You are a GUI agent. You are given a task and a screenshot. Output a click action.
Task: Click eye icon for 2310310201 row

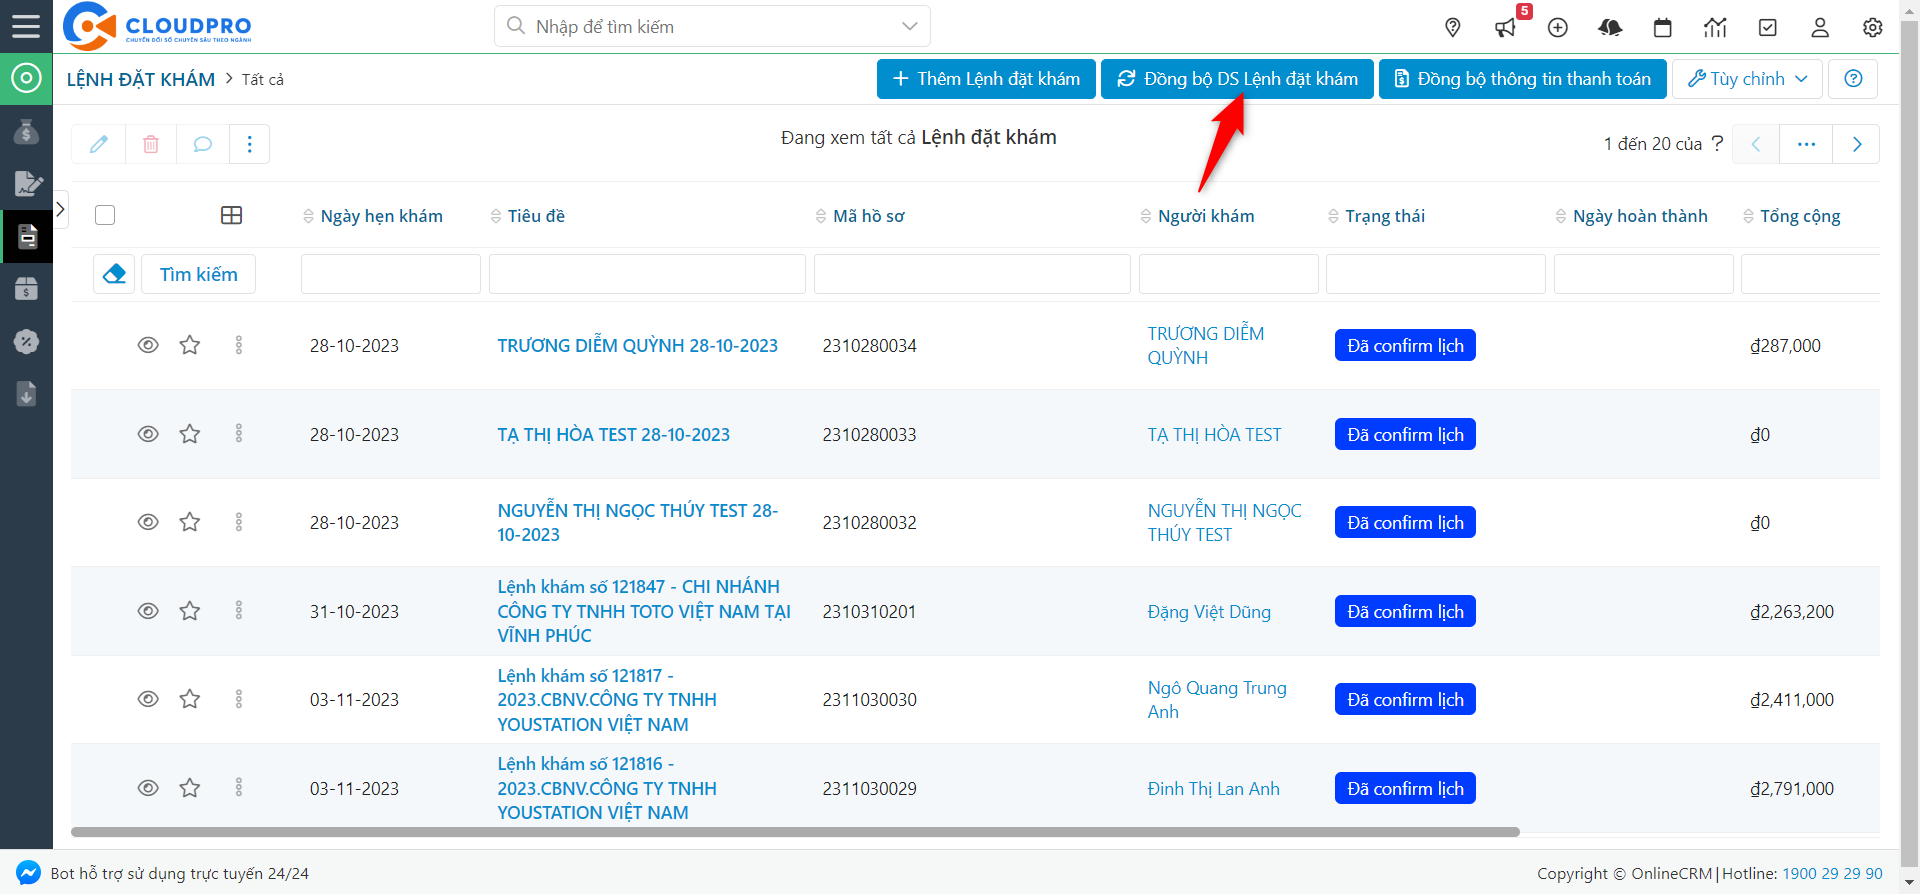148,611
